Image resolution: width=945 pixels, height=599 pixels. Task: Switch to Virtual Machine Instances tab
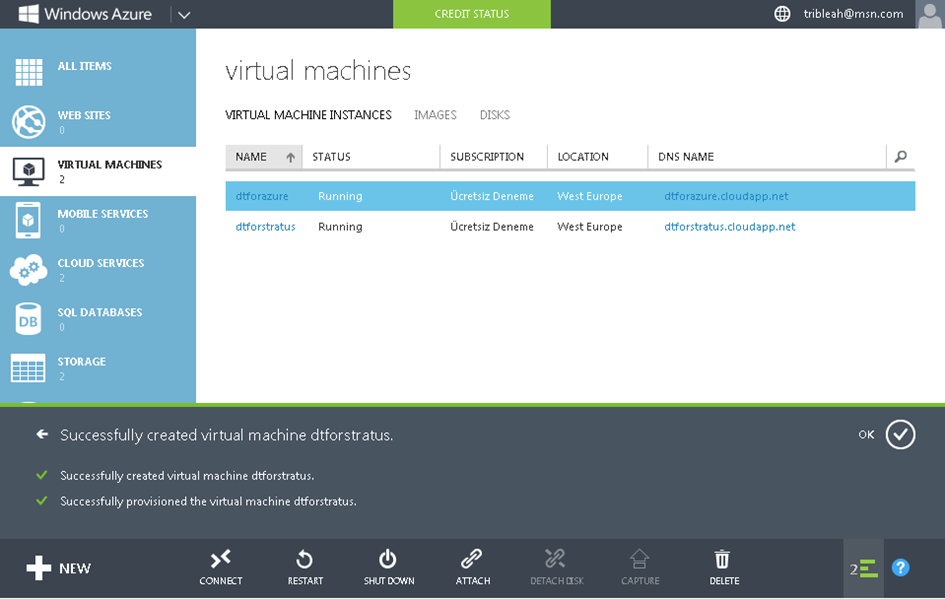(x=309, y=115)
